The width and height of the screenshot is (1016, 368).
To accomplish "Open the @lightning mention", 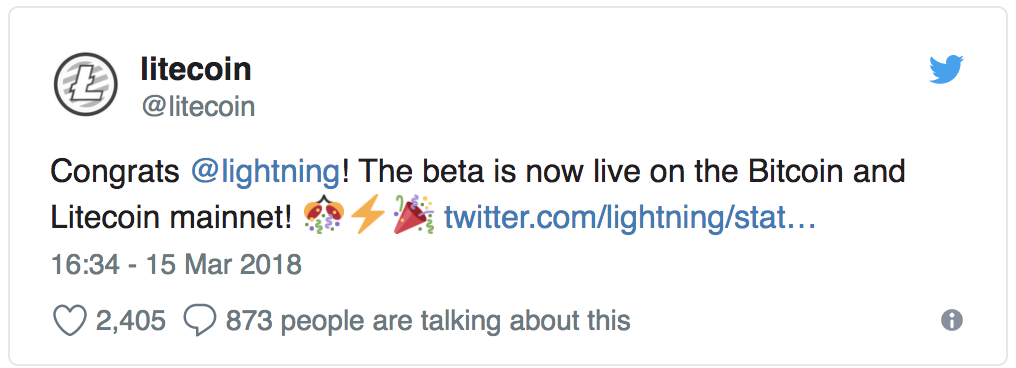I will [x=265, y=172].
